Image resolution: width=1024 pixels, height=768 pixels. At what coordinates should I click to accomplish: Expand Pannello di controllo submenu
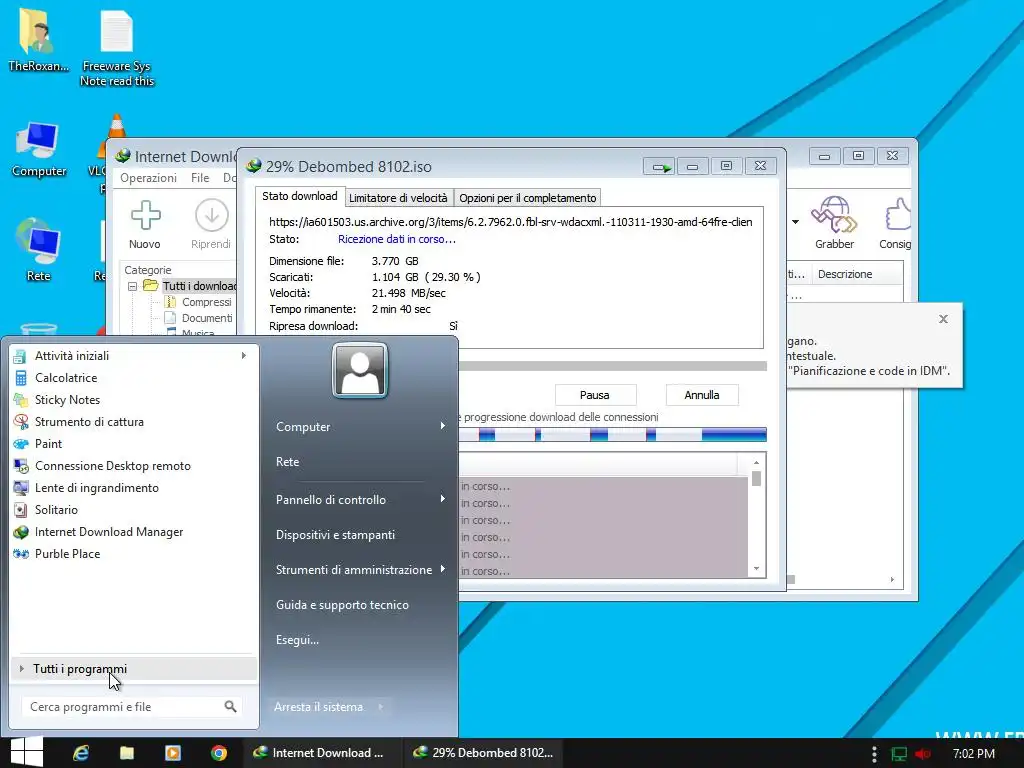coord(443,500)
